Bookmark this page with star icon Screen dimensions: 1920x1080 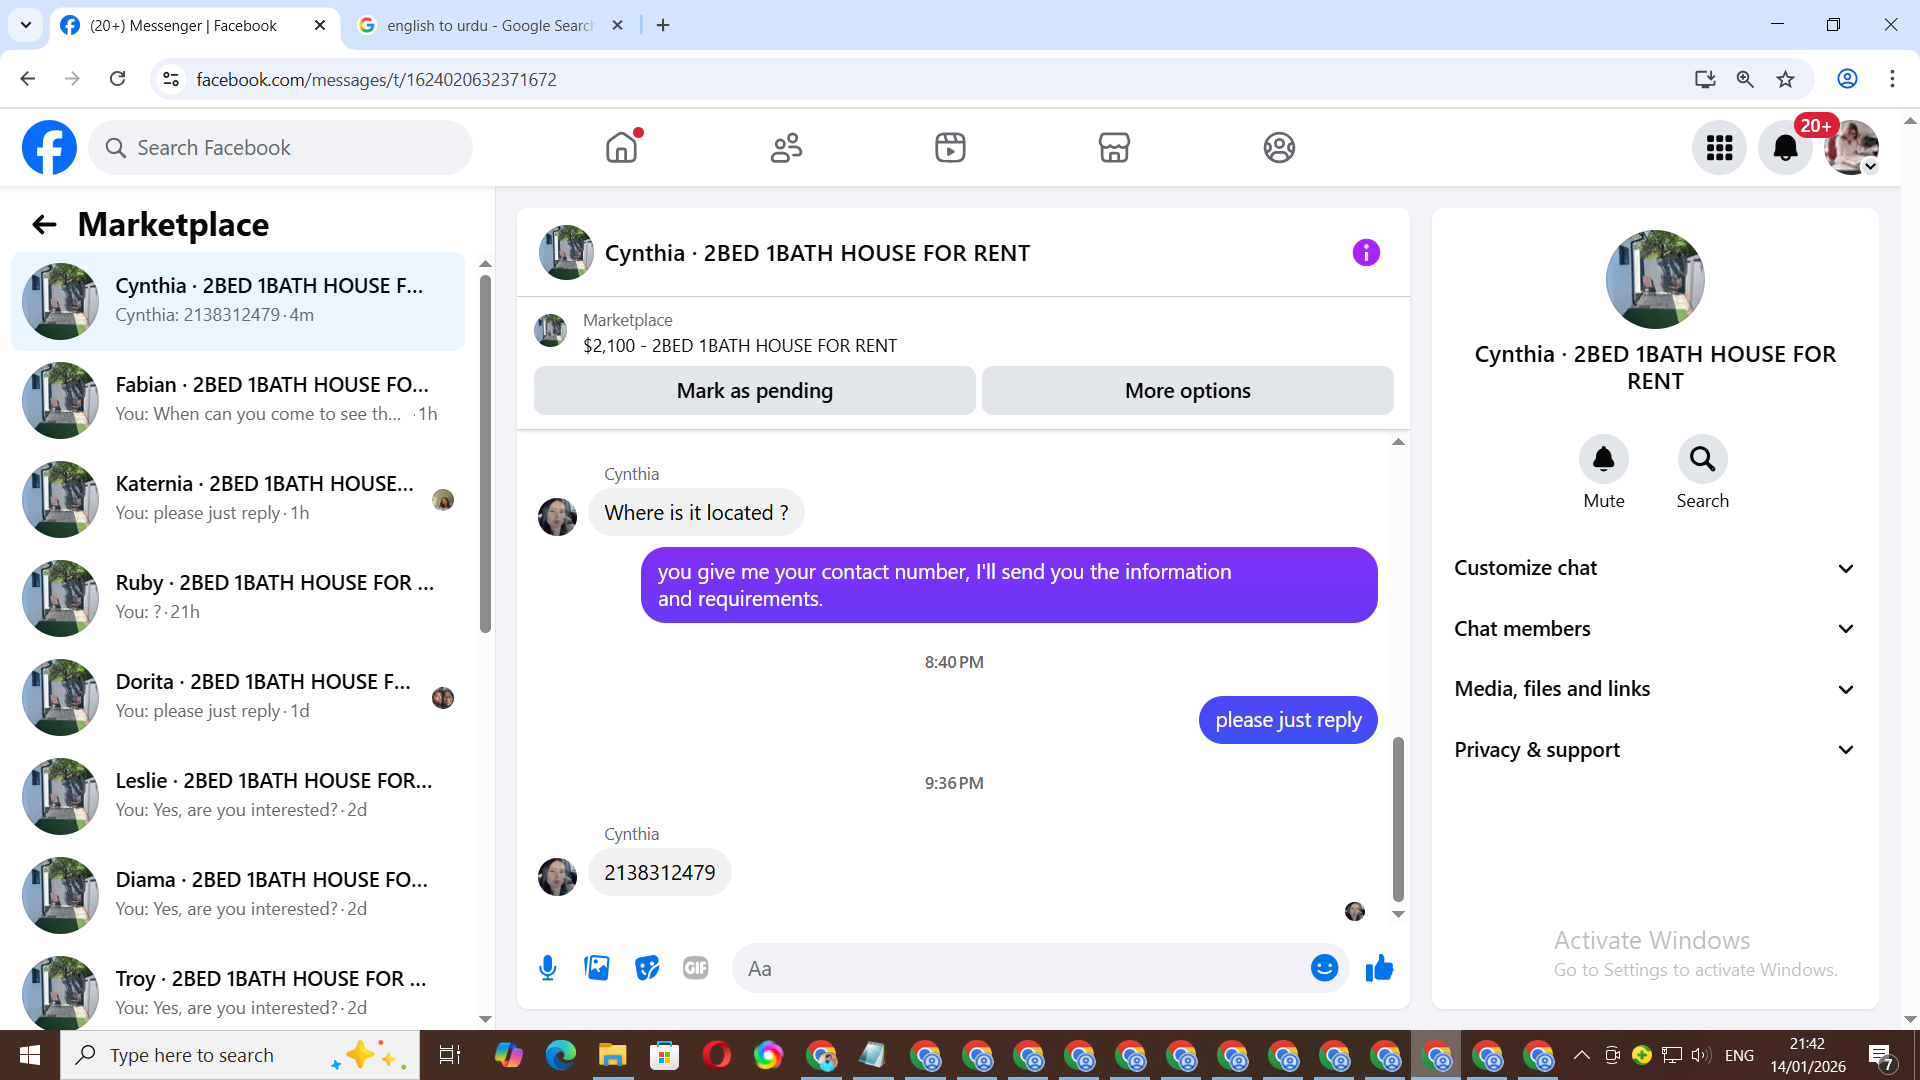[x=1786, y=79]
